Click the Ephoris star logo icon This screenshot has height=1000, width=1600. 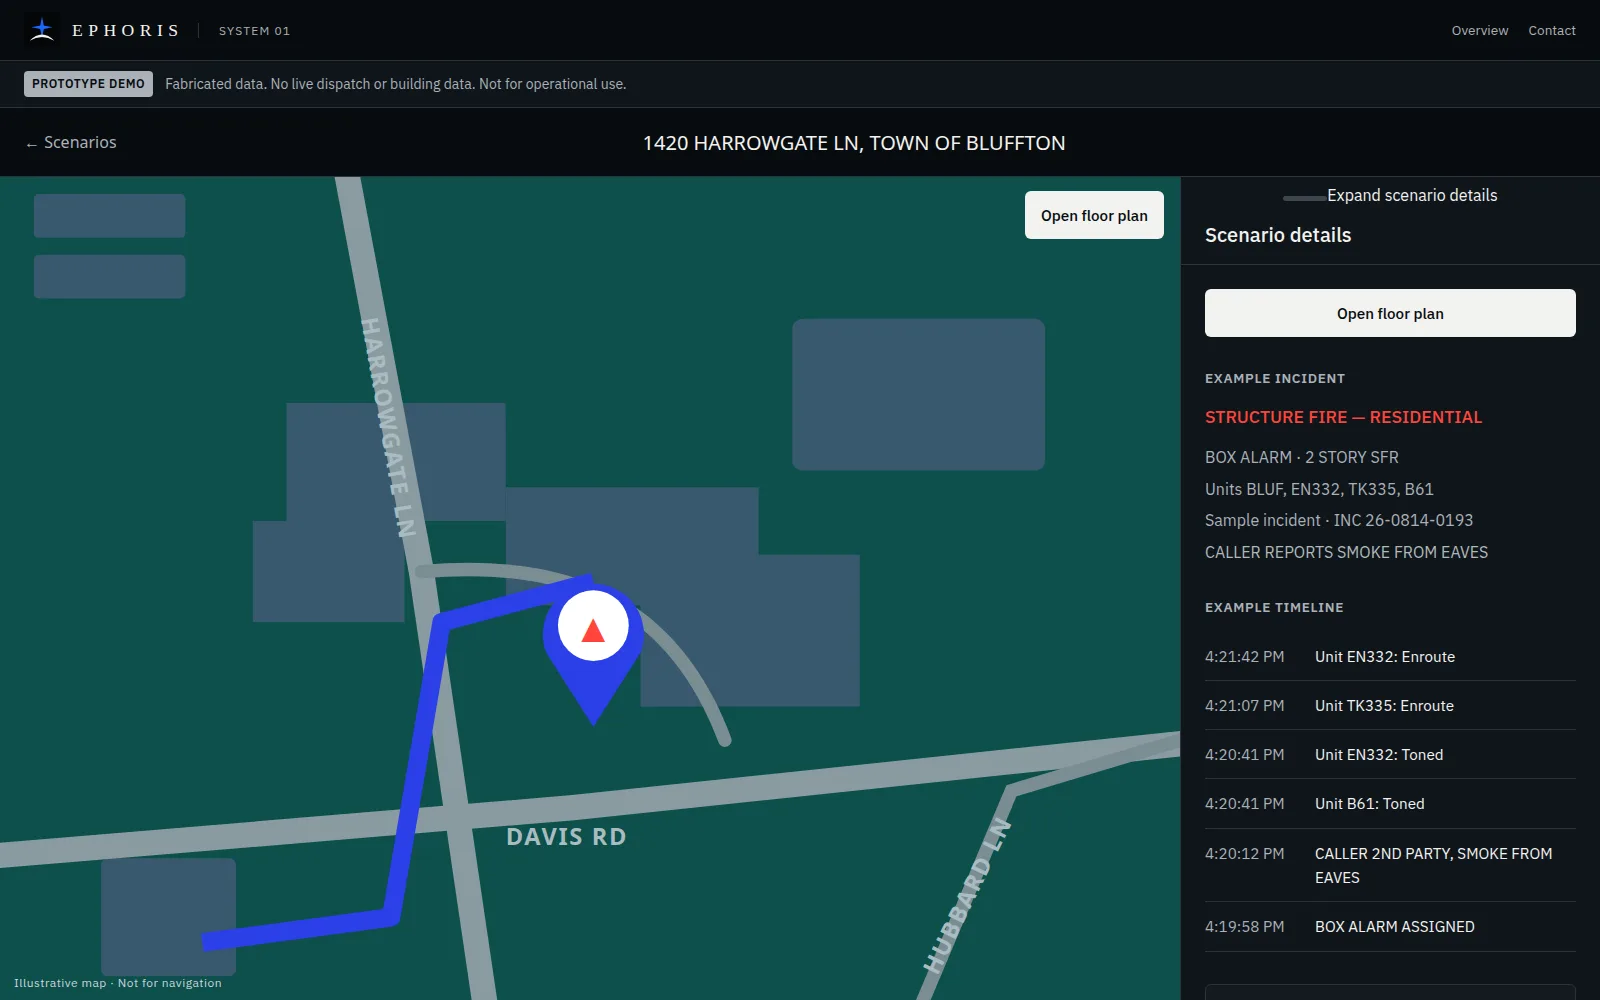click(x=41, y=30)
